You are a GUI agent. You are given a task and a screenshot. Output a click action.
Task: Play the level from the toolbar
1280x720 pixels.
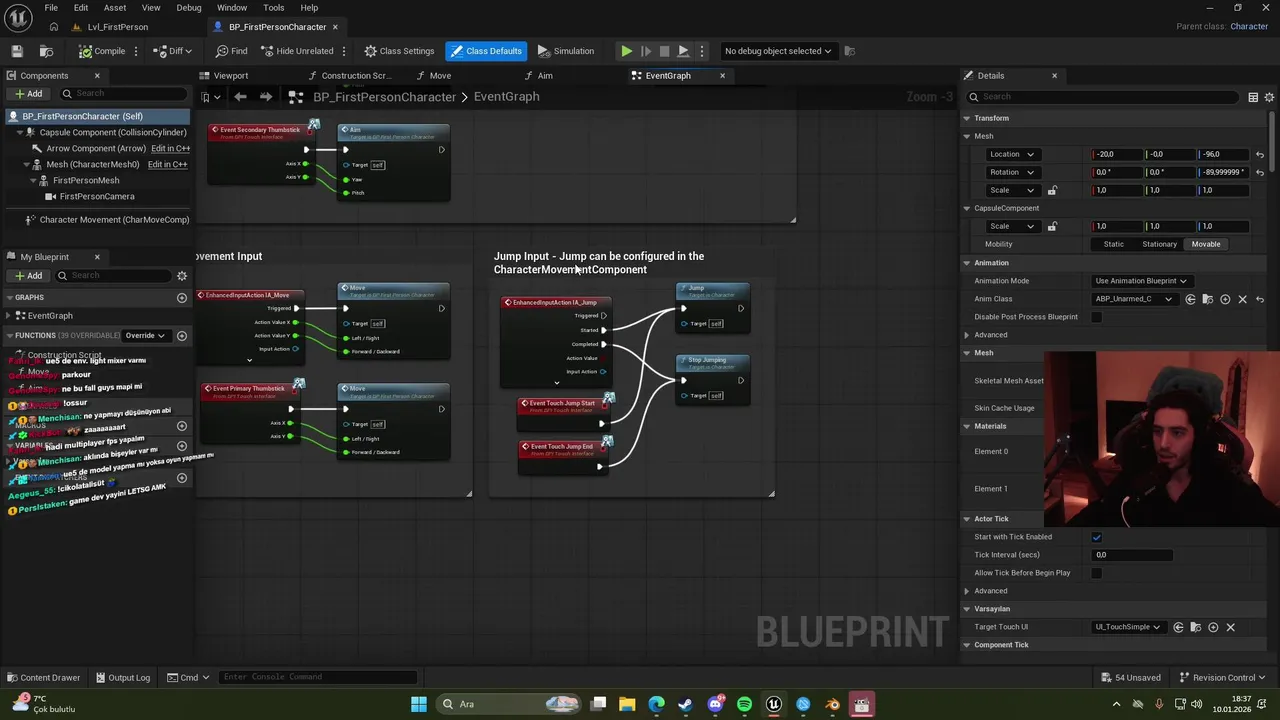tap(626, 51)
